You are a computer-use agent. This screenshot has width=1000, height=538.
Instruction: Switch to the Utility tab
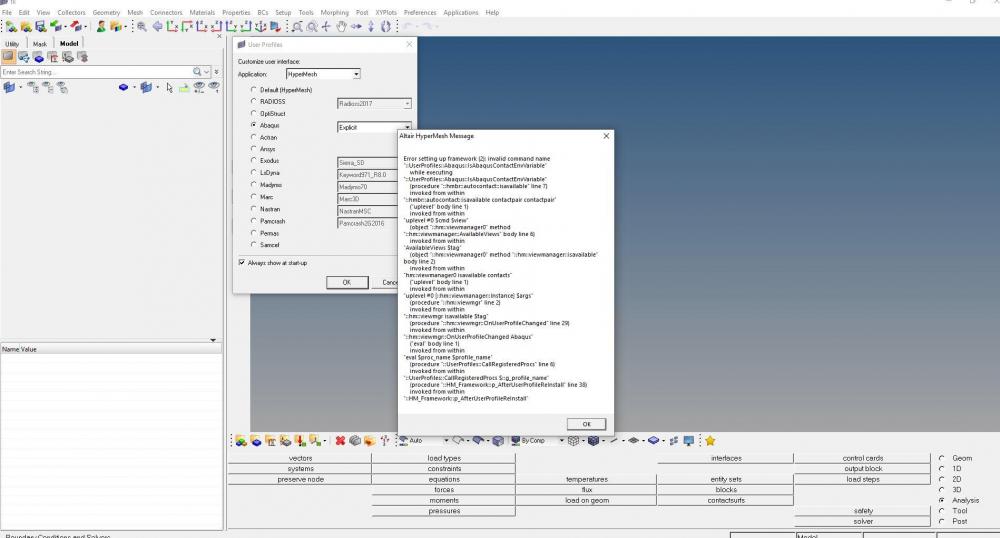pos(12,43)
